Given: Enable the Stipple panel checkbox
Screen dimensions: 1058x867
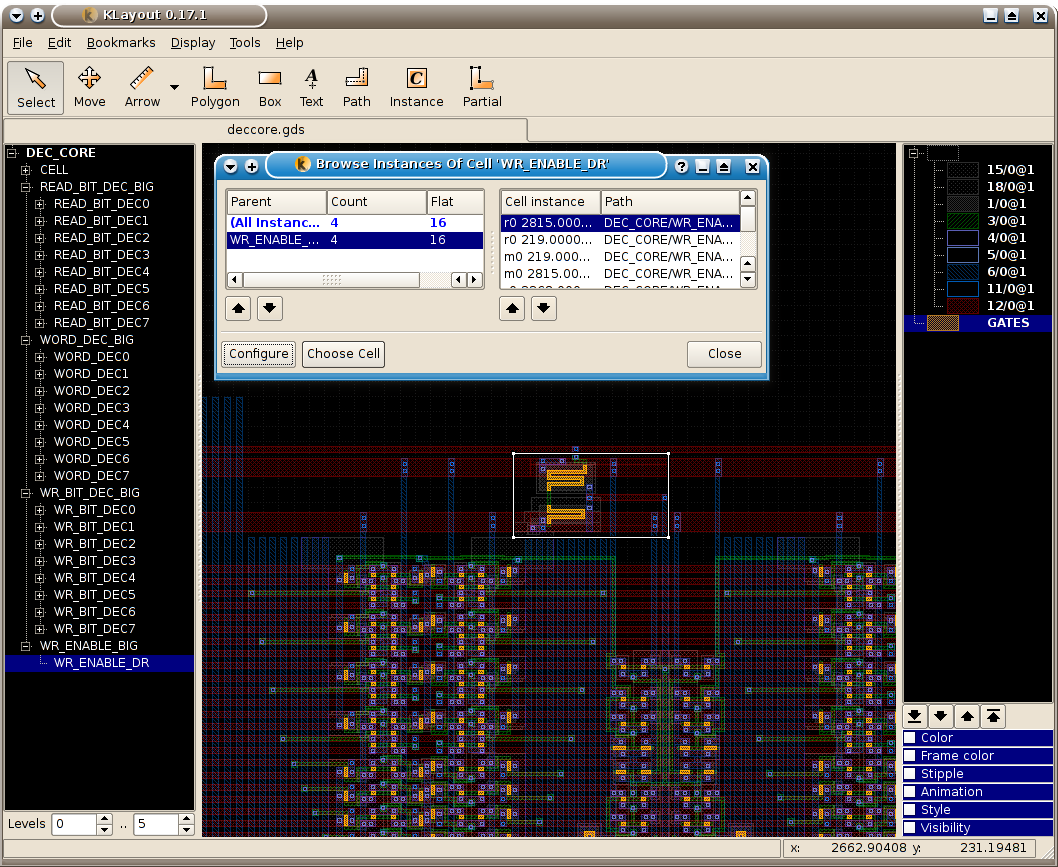Looking at the screenshot, I should pyautogui.click(x=911, y=774).
